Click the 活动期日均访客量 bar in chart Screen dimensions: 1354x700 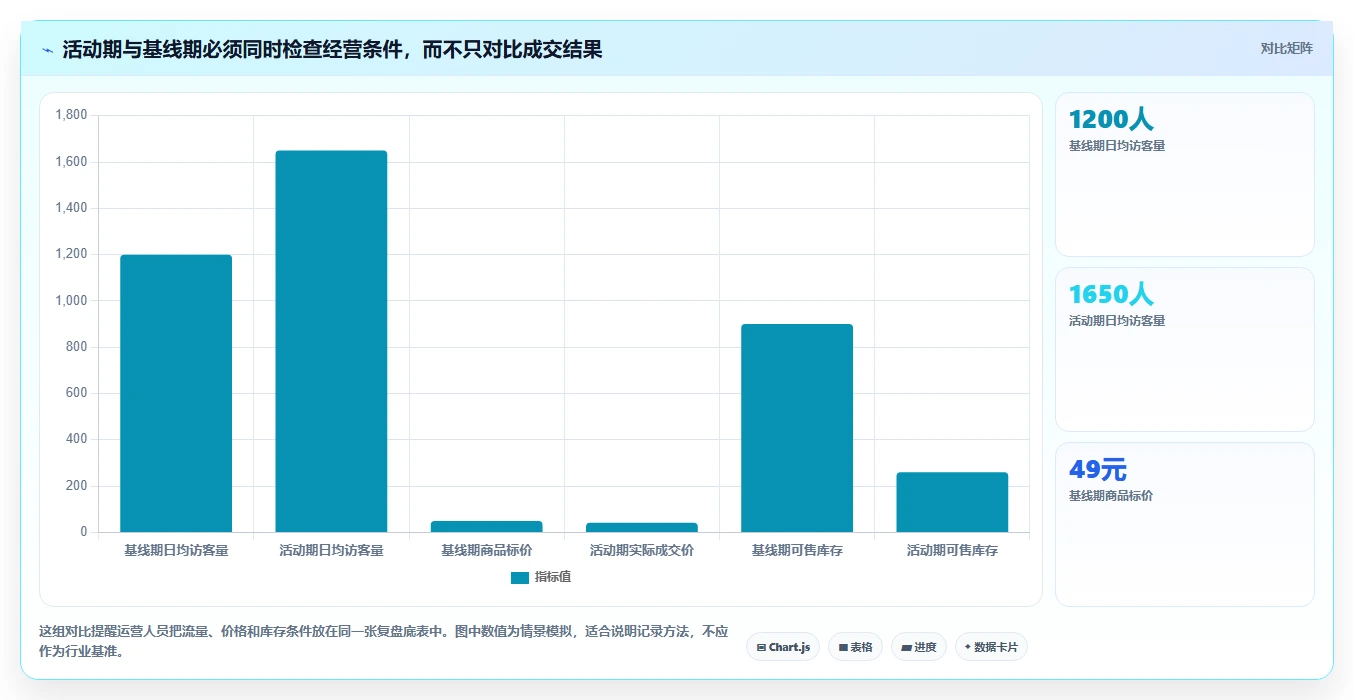pyautogui.click(x=331, y=341)
